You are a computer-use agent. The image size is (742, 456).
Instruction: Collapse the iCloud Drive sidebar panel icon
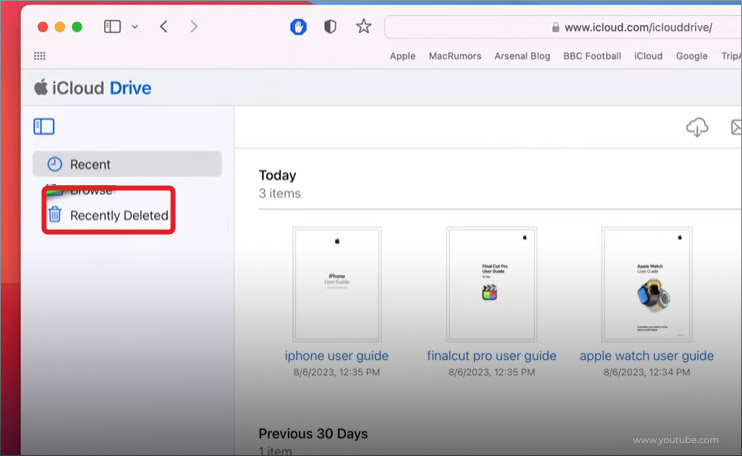(44, 126)
